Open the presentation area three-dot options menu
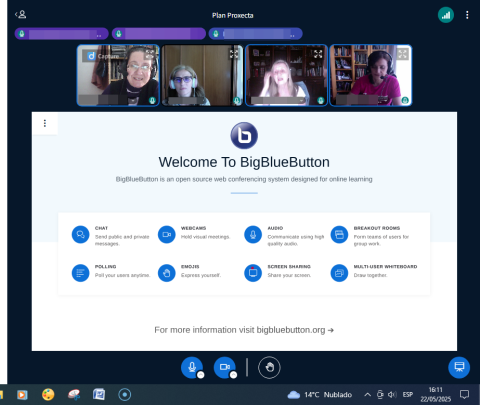The width and height of the screenshot is (480, 405). coord(45,123)
